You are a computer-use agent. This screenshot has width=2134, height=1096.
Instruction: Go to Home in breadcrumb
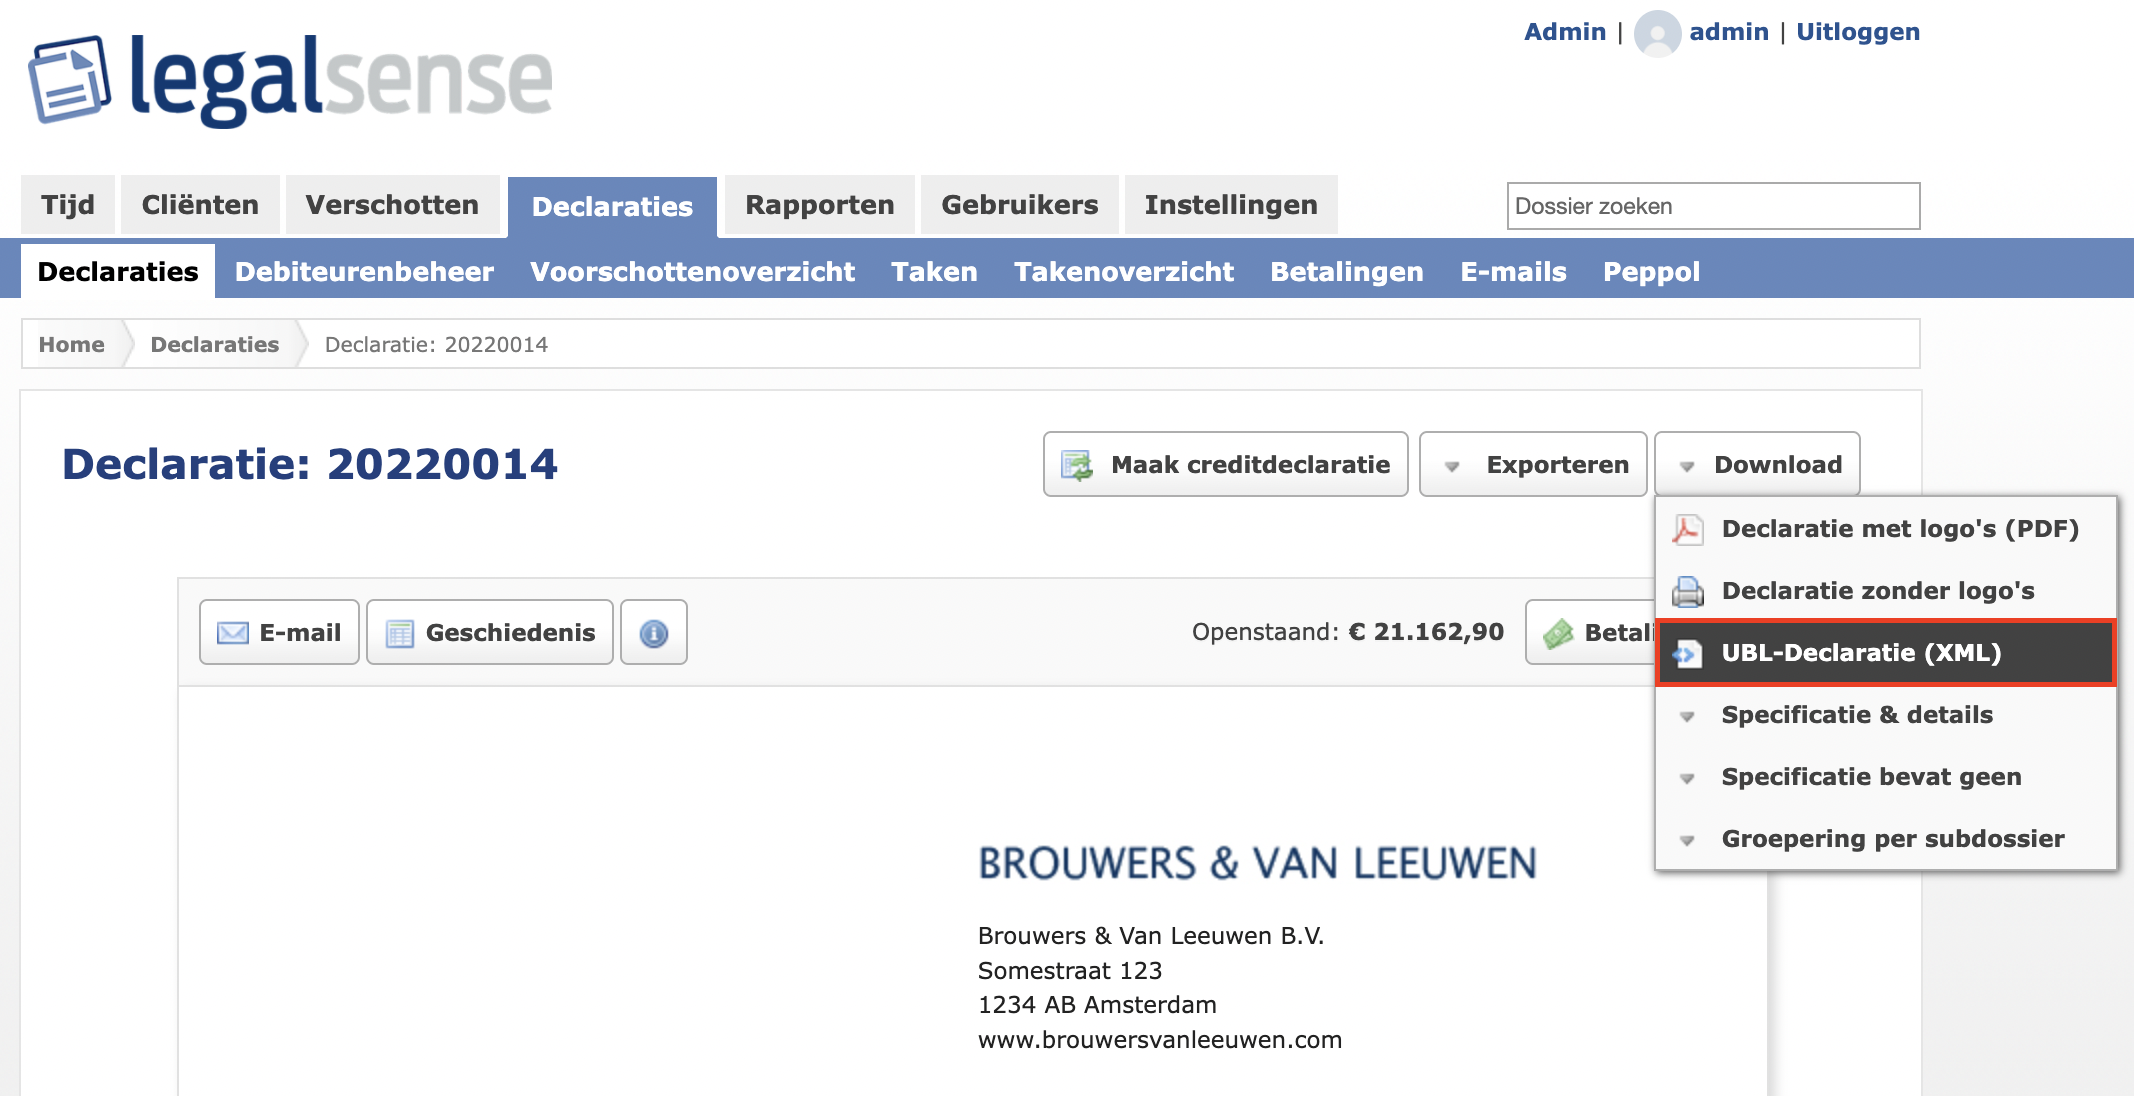(x=71, y=344)
